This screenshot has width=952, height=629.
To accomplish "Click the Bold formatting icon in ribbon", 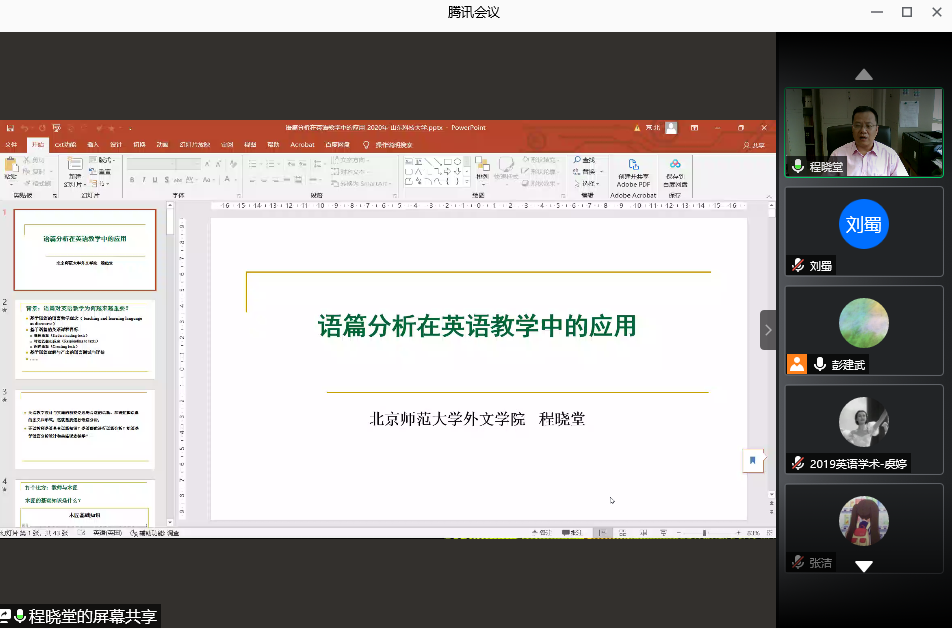I will pos(132,180).
